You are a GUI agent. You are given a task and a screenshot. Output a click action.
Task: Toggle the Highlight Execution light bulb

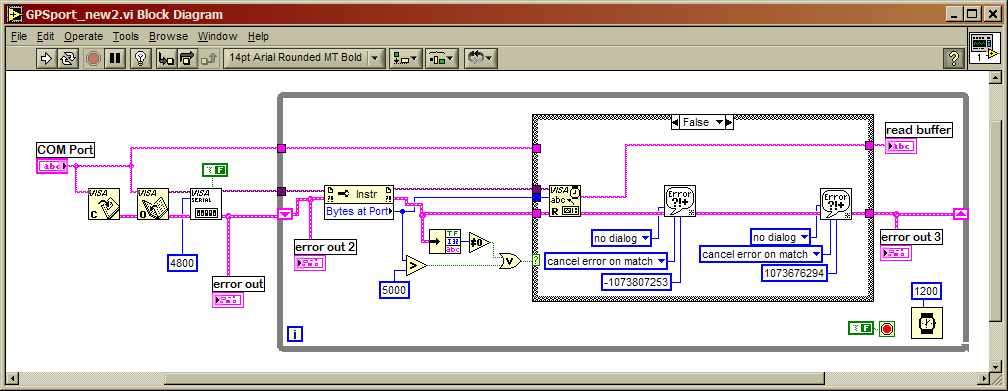tap(140, 59)
